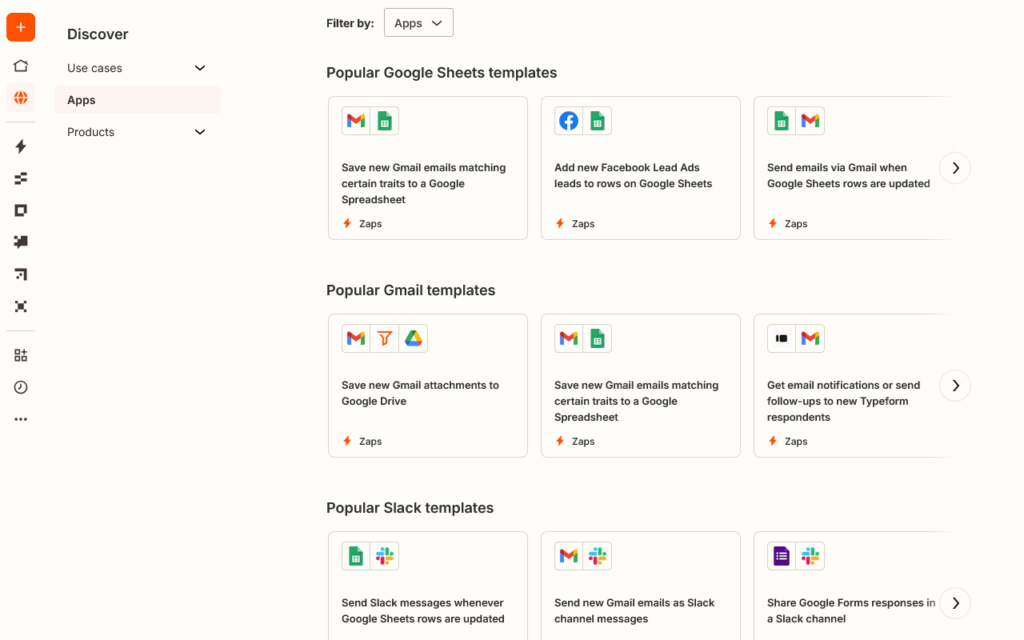Open the Gmail emails as Slack messages template
This screenshot has height=640, width=1024.
641,586
